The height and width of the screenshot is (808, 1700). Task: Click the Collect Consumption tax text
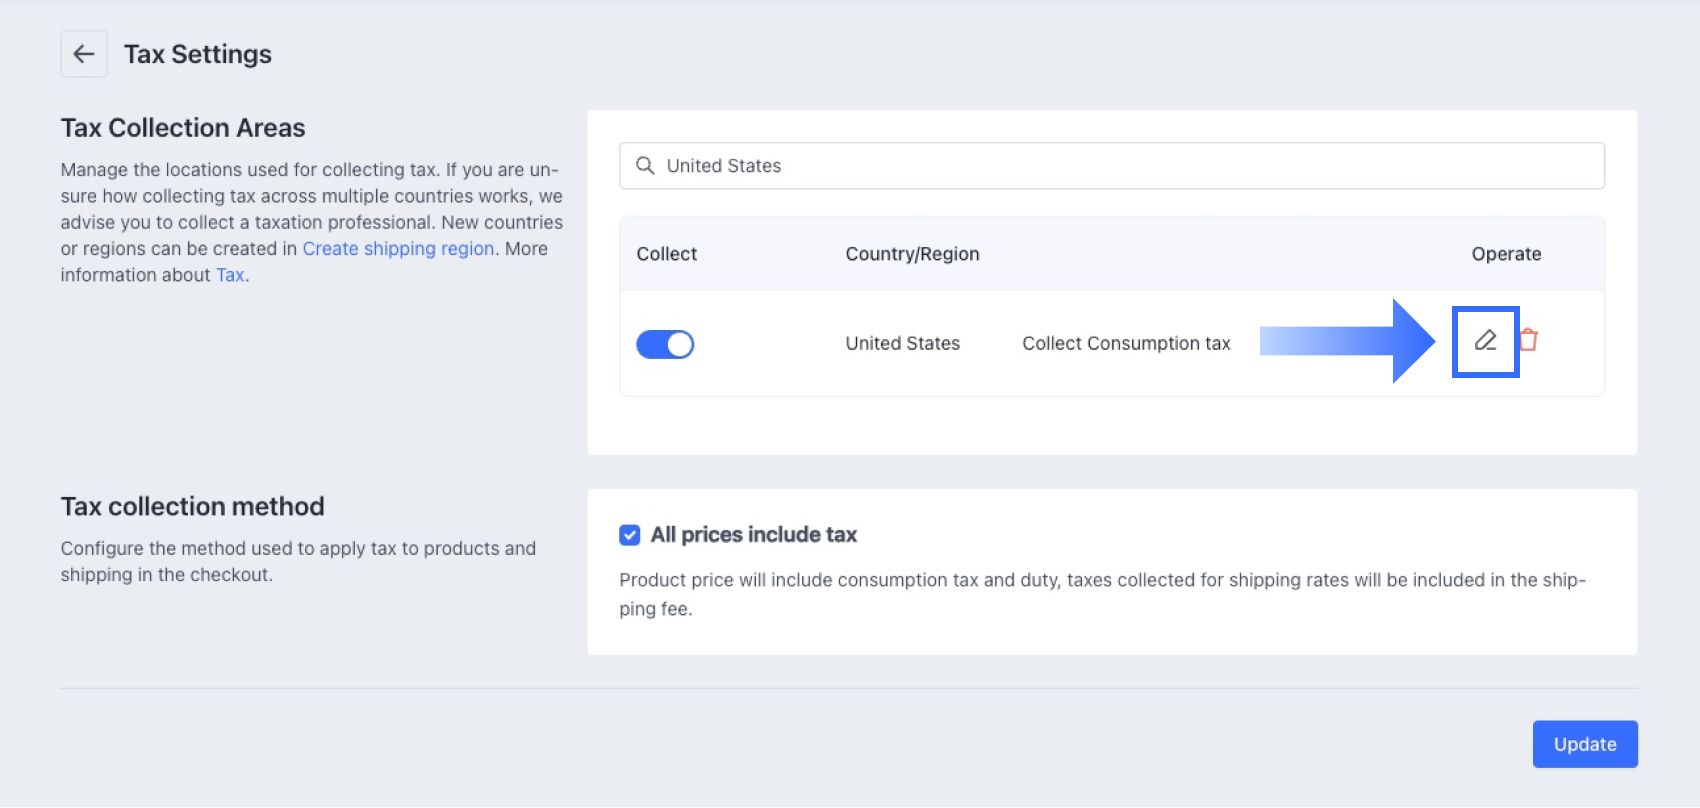coord(1126,343)
